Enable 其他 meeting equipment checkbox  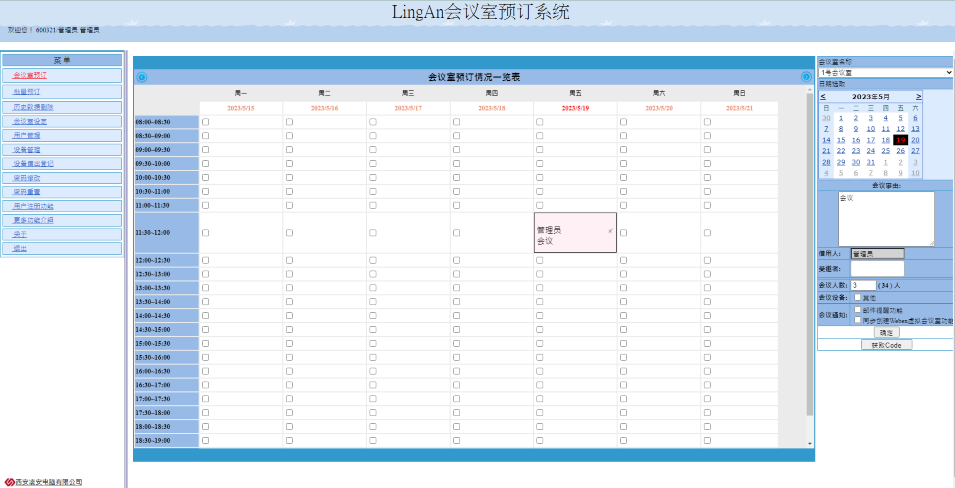click(857, 297)
